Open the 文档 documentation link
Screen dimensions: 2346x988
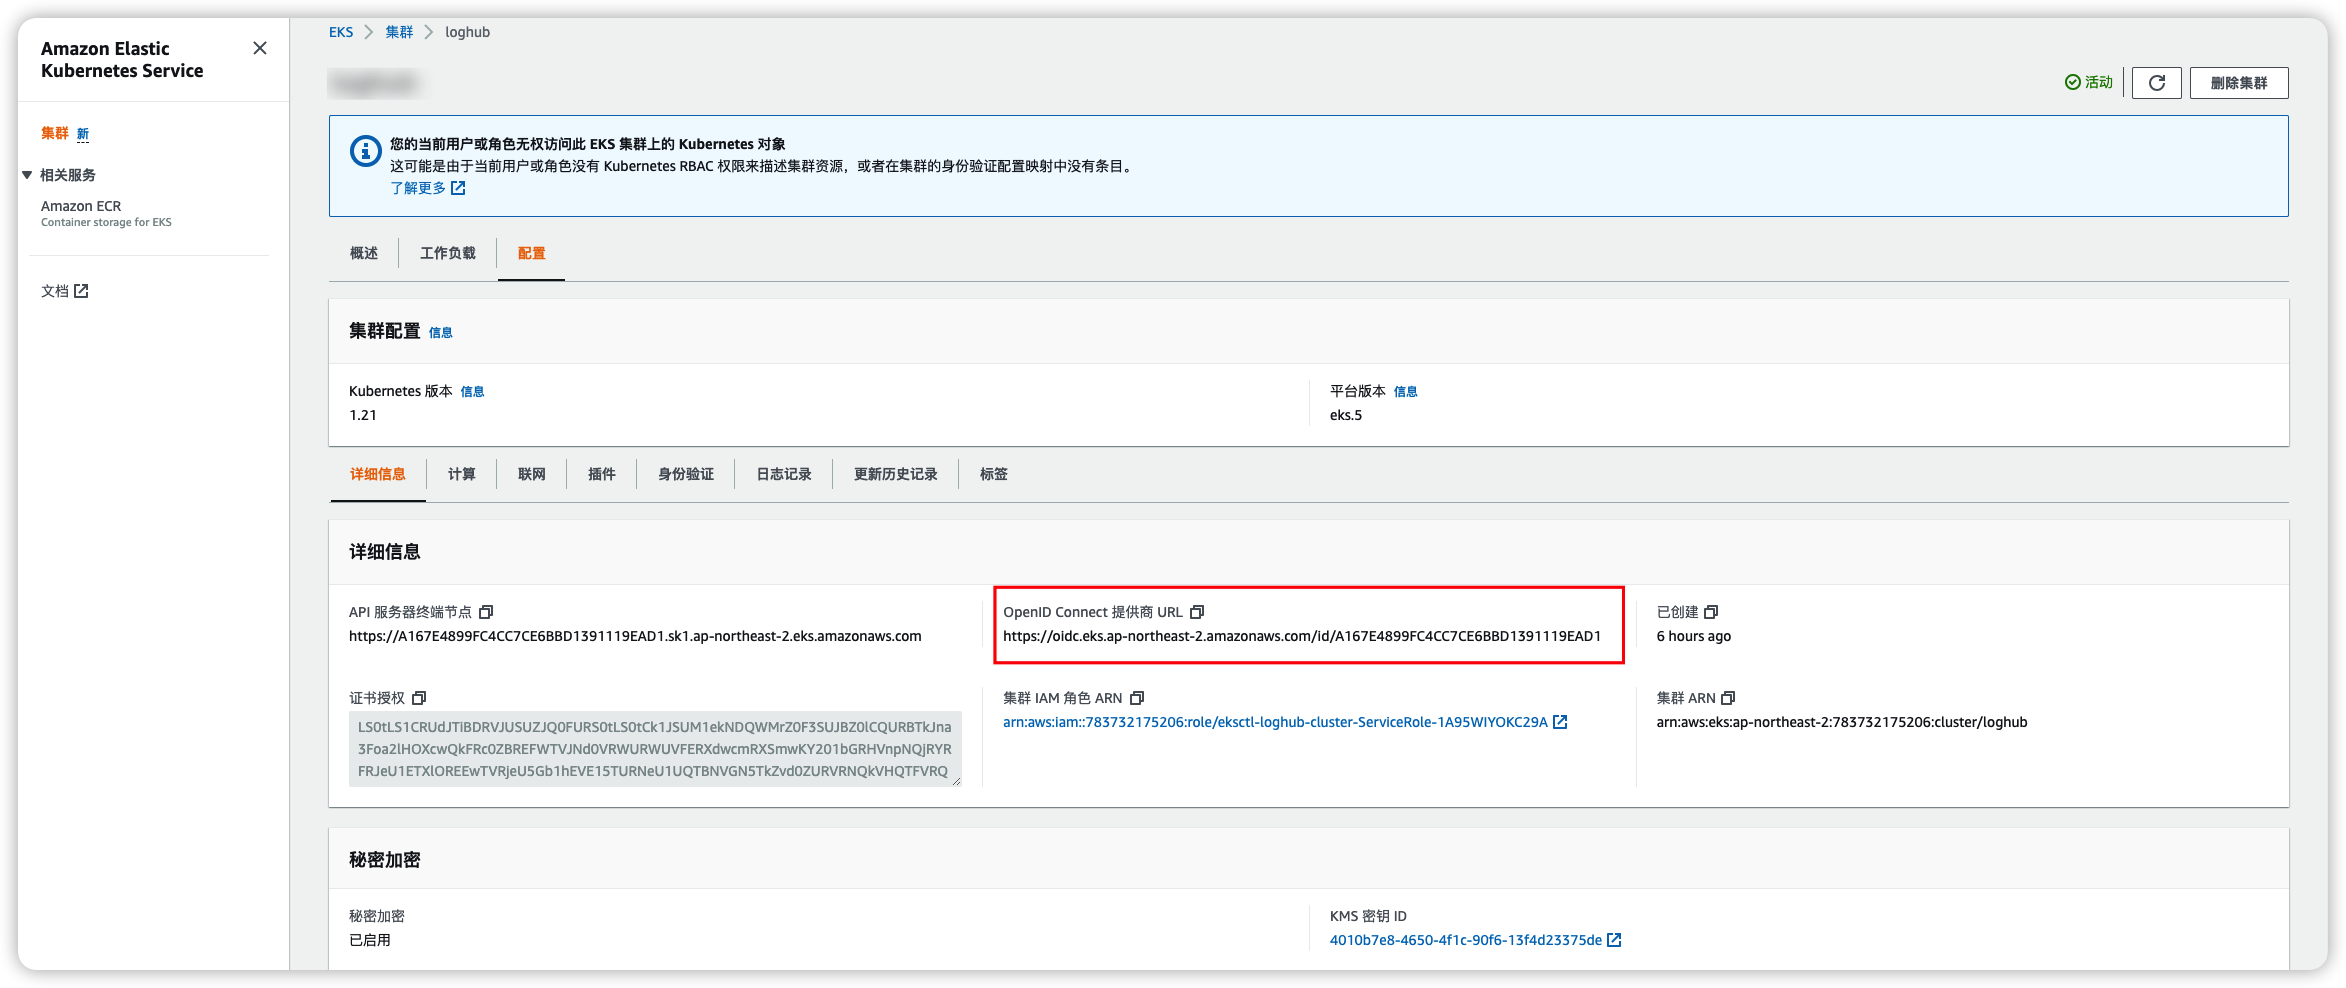tap(65, 291)
